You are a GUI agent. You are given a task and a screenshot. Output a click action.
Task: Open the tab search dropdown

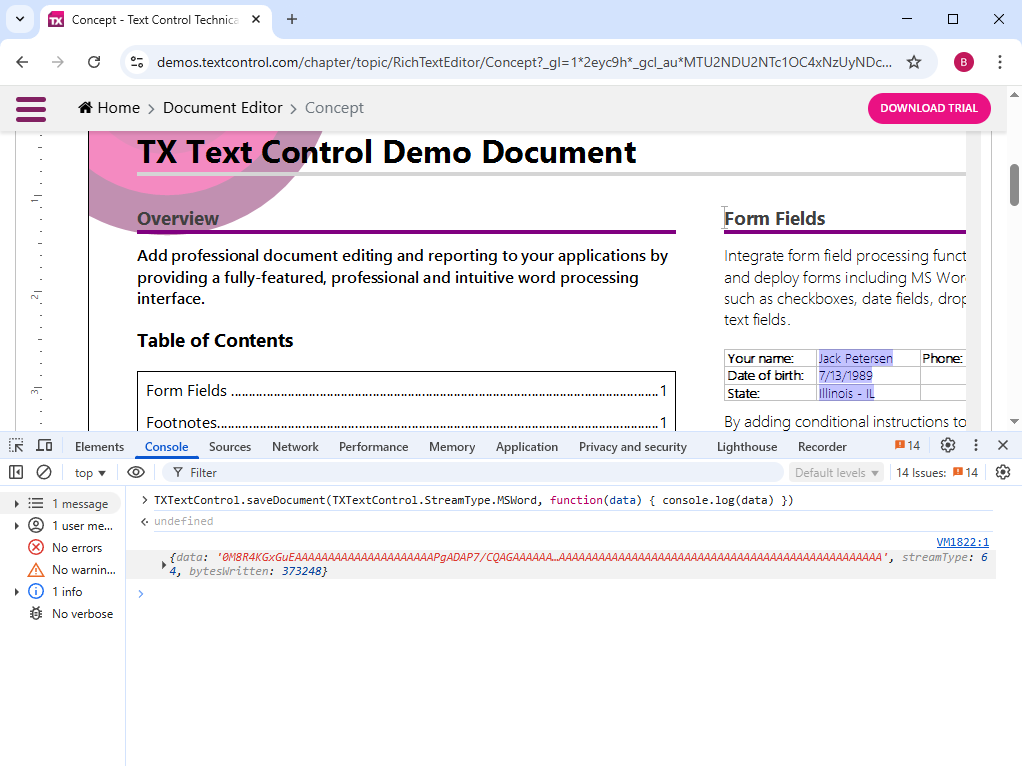coord(20,19)
